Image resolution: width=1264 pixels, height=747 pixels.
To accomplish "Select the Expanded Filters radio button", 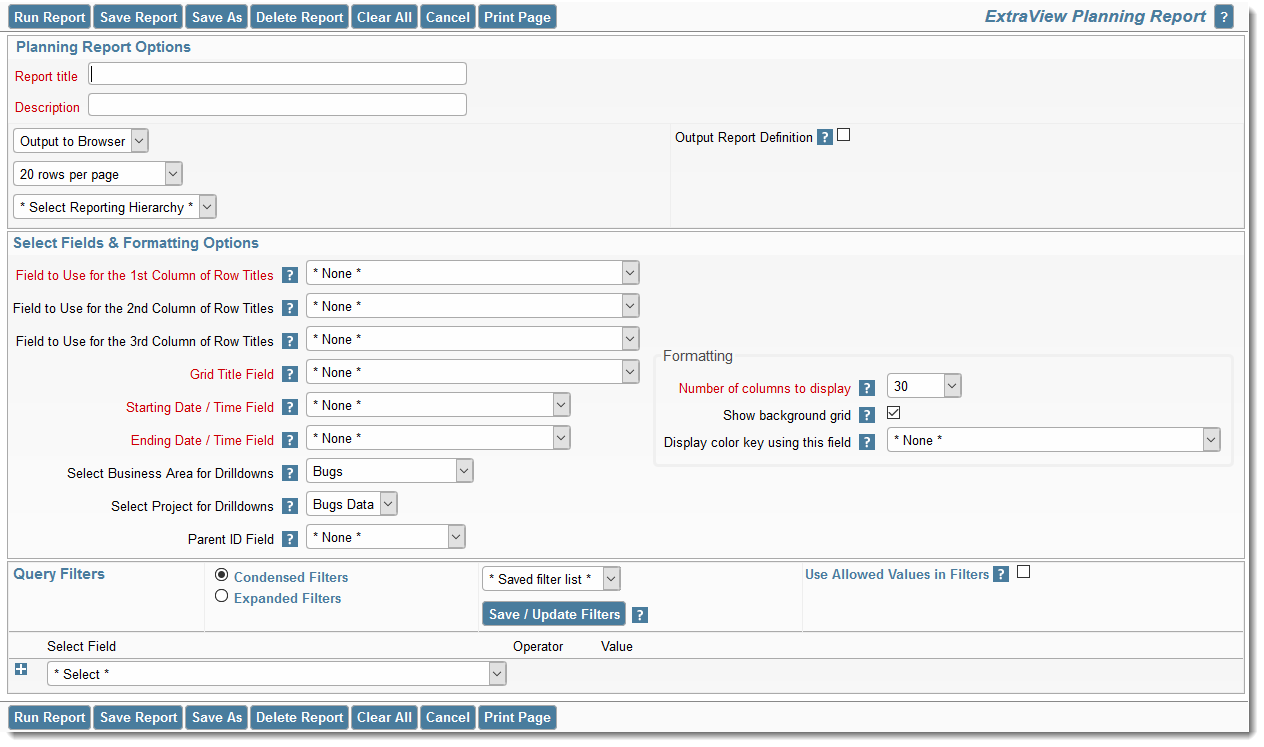I will (x=222, y=596).
